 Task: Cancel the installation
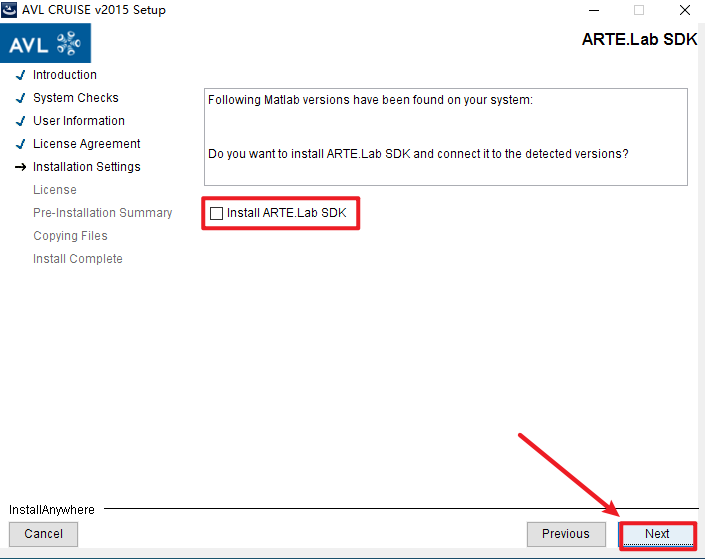pyautogui.click(x=44, y=534)
